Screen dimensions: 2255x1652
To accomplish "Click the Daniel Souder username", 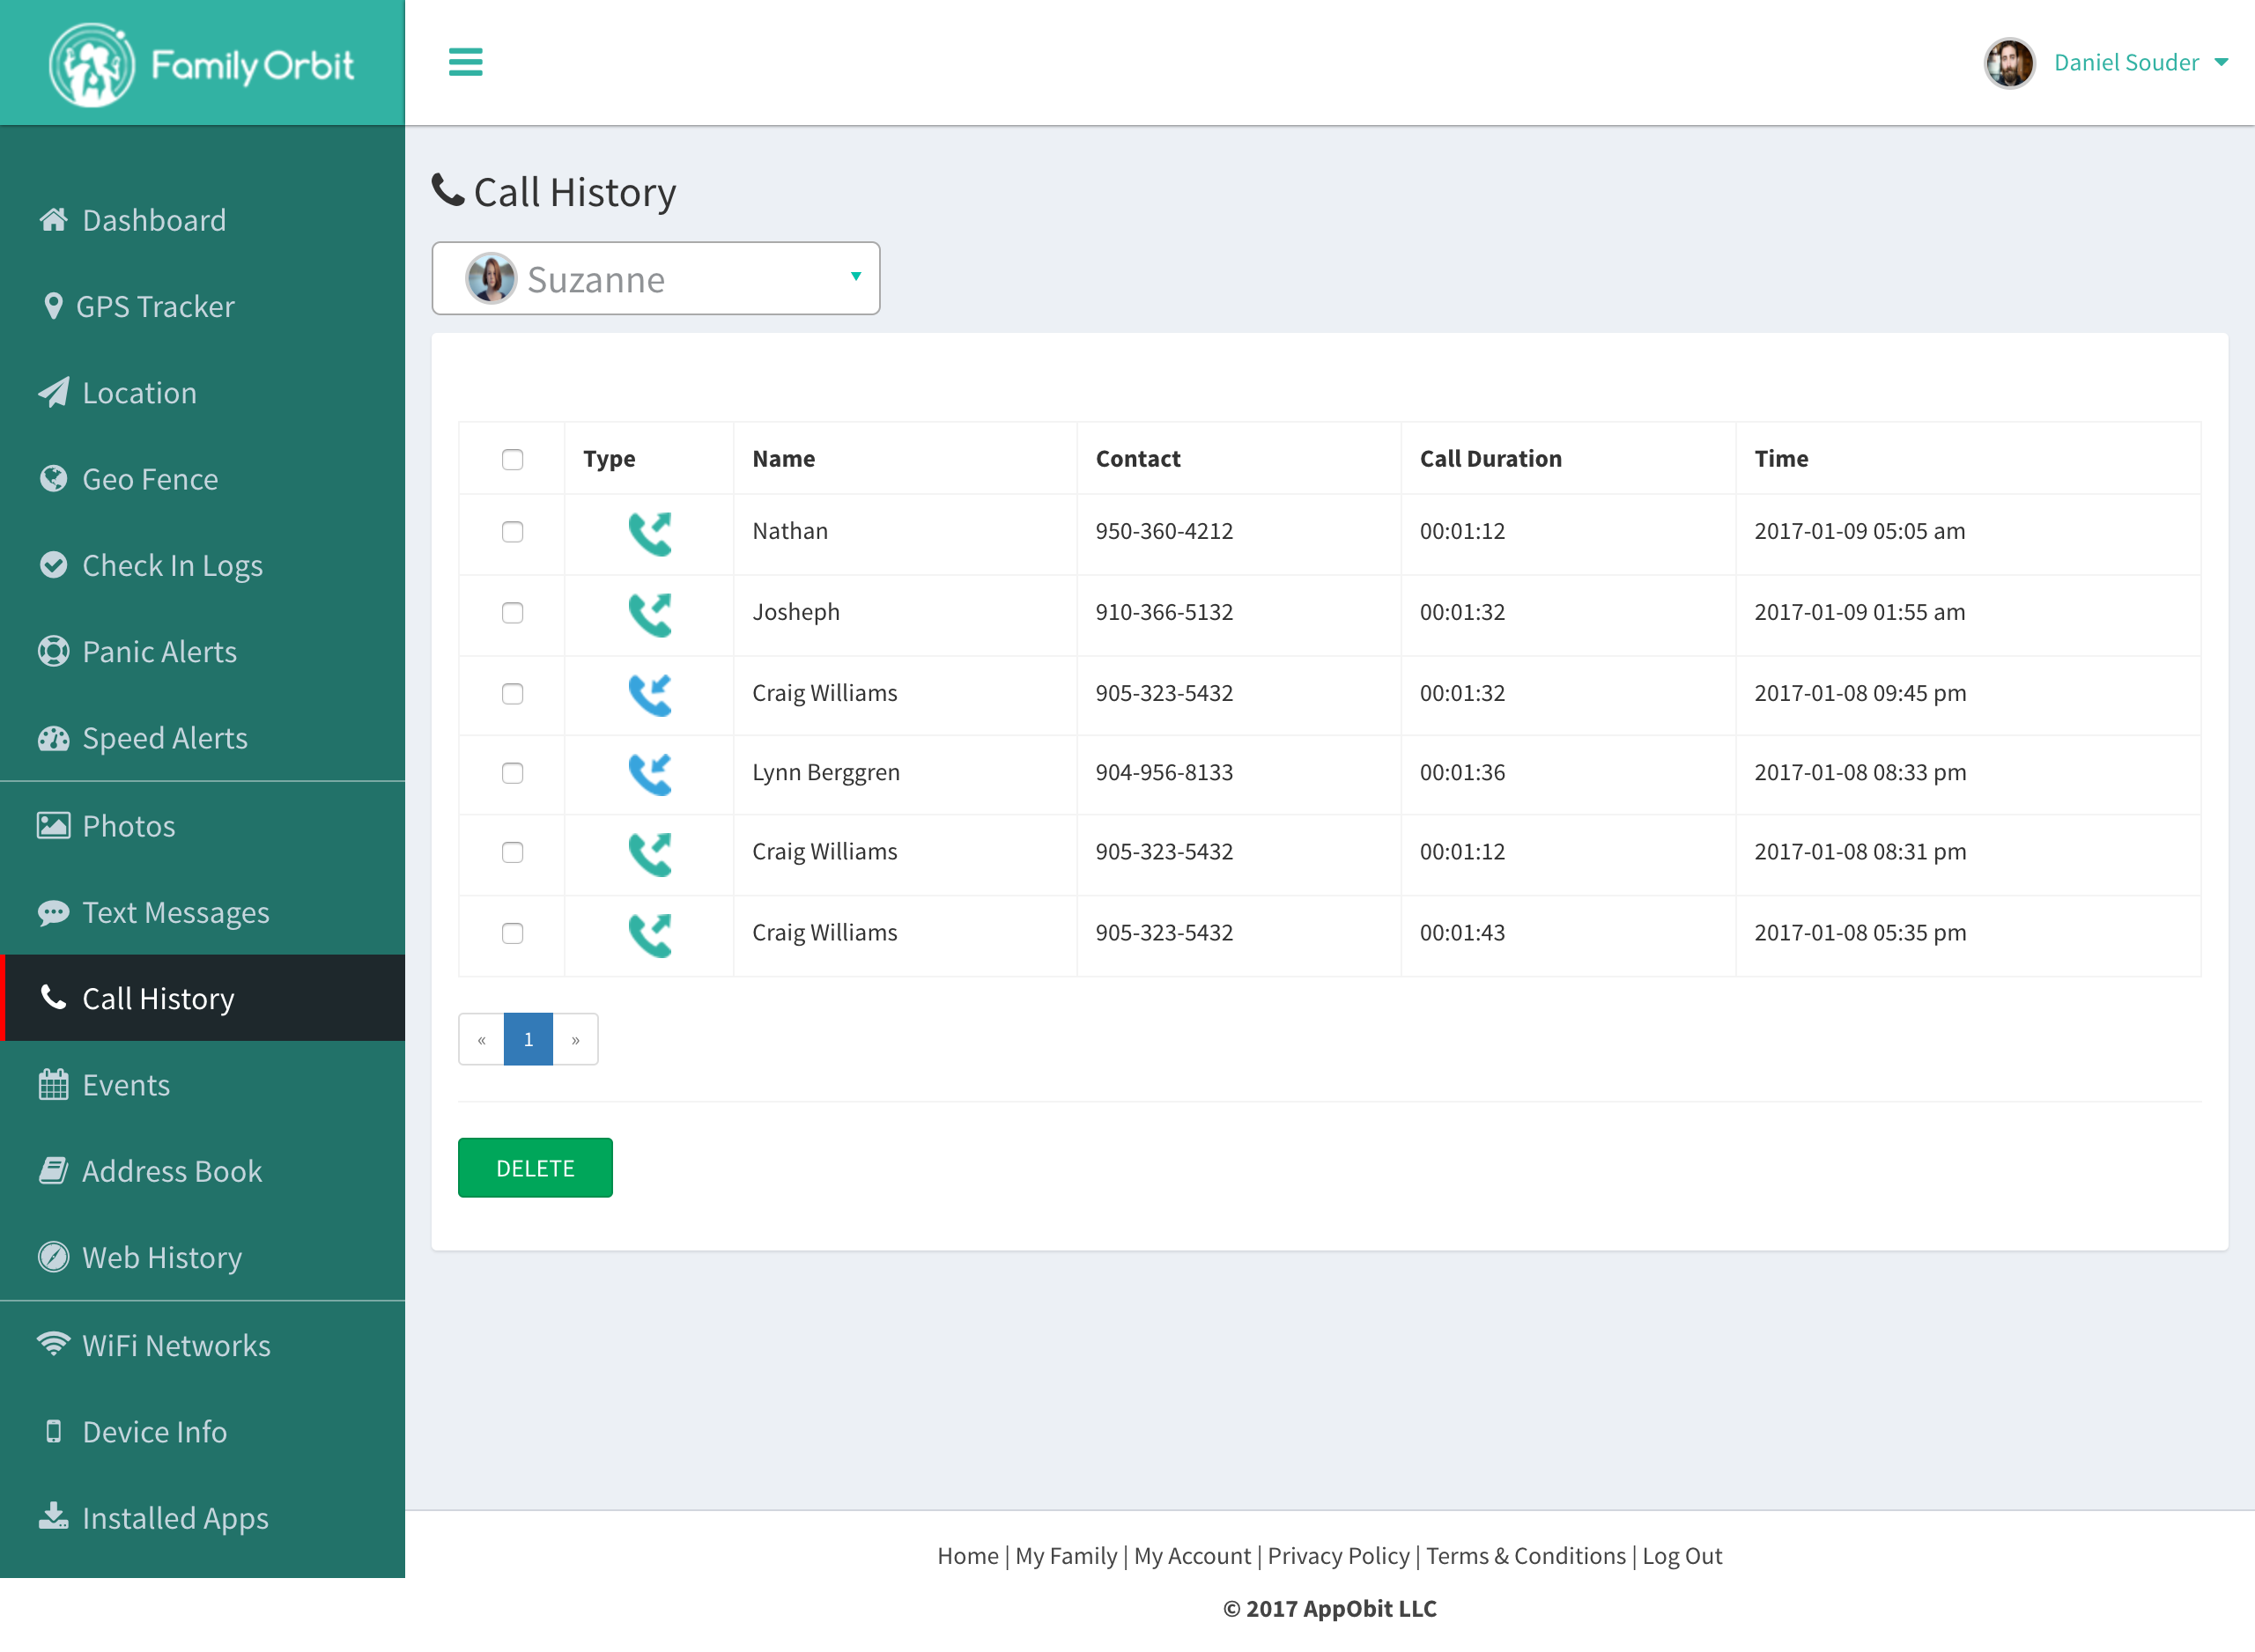I will (x=2126, y=62).
